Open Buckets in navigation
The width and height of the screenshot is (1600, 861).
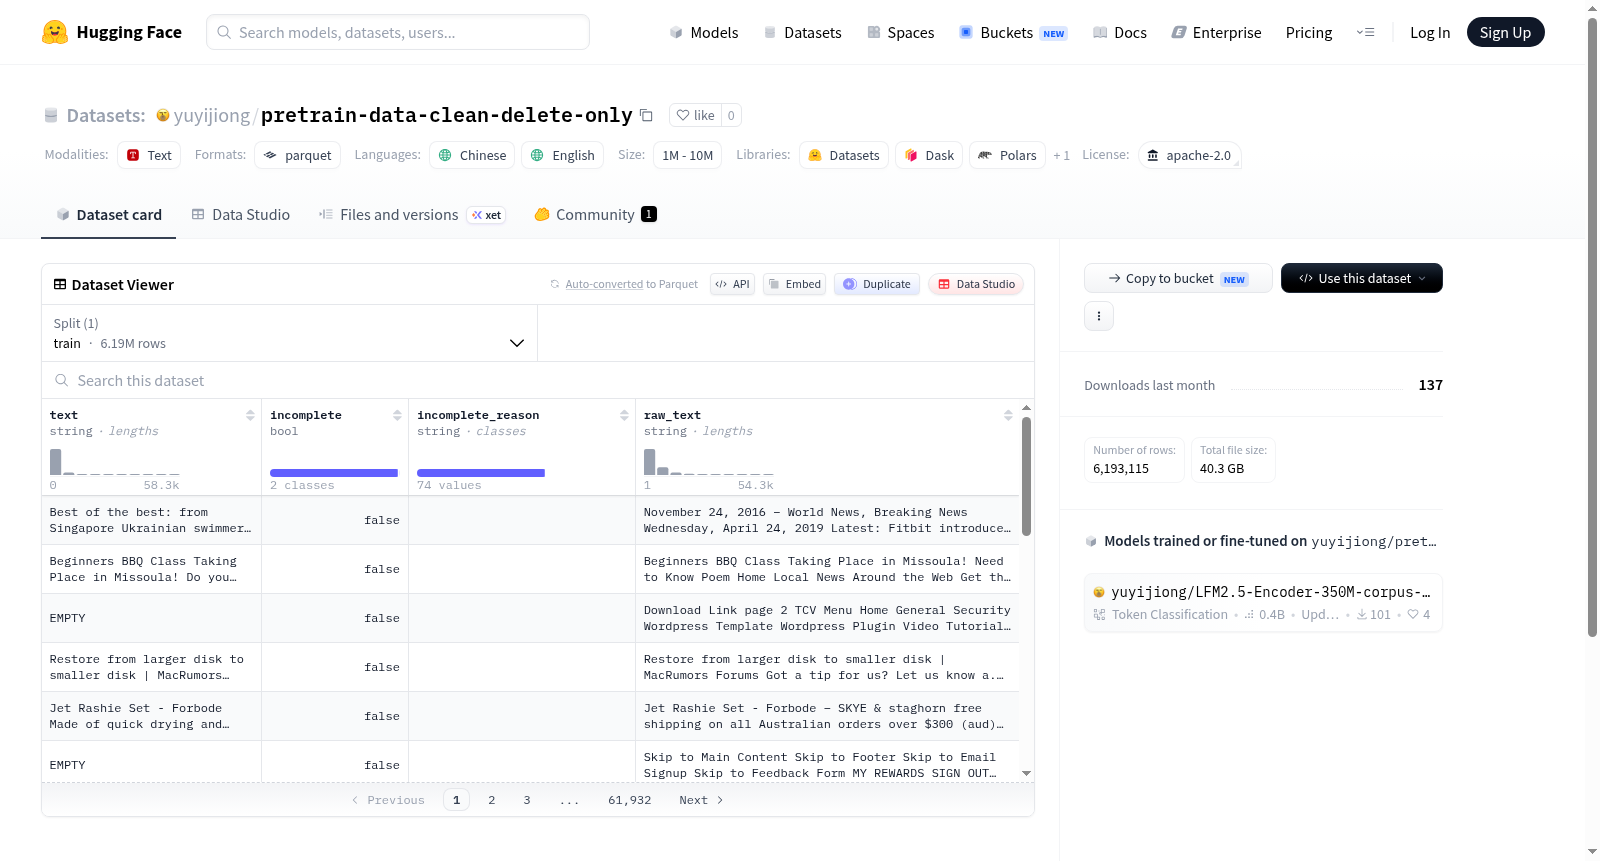point(1013,32)
